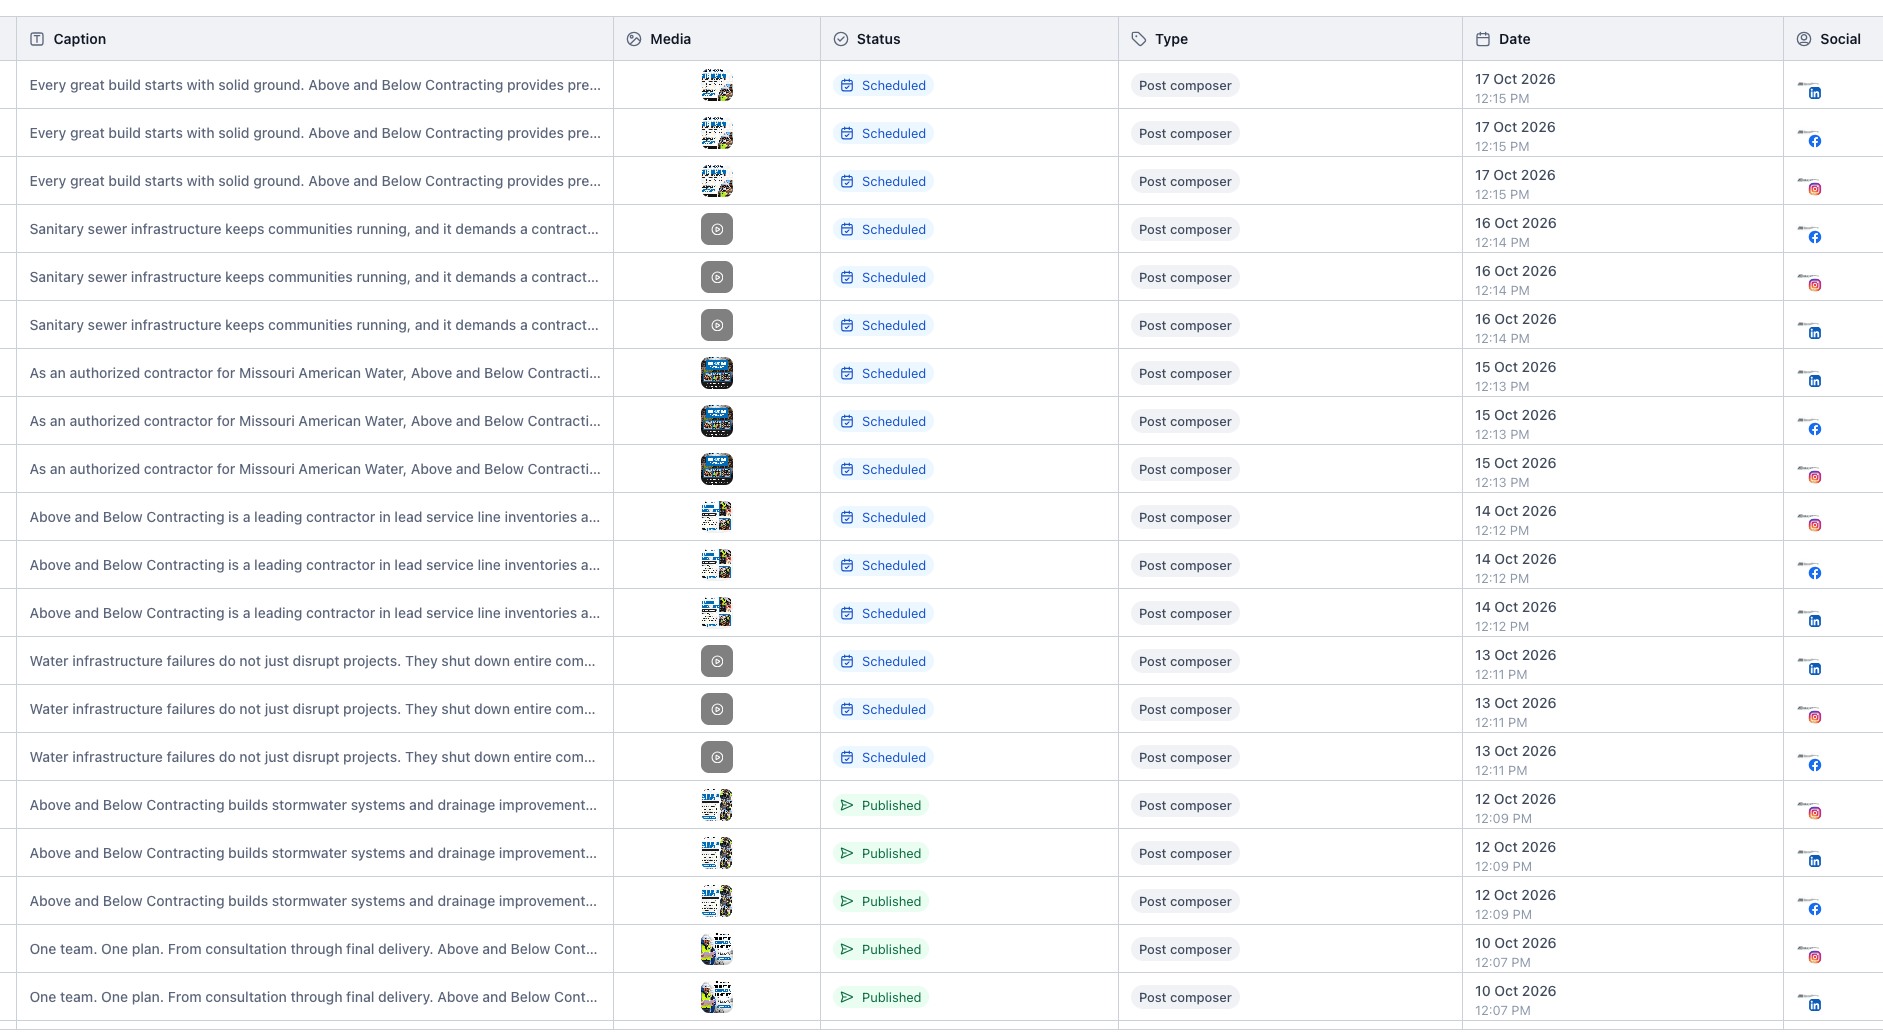Click LinkedIn icon on 15 Oct Missouri American Water row
This screenshot has height=1032, width=1883.
tap(1815, 381)
